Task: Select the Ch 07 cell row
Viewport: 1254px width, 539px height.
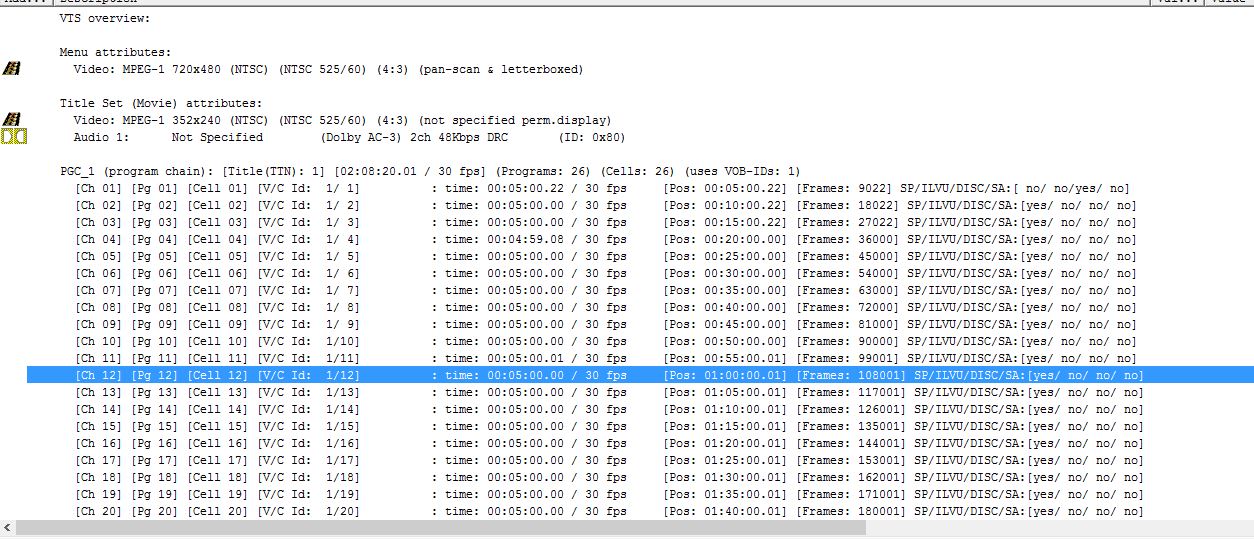Action: [x=606, y=290]
